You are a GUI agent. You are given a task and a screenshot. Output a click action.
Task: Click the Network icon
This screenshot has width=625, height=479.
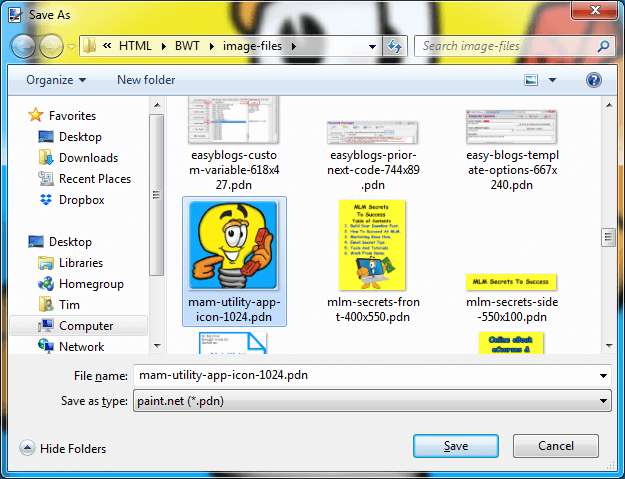coord(46,346)
